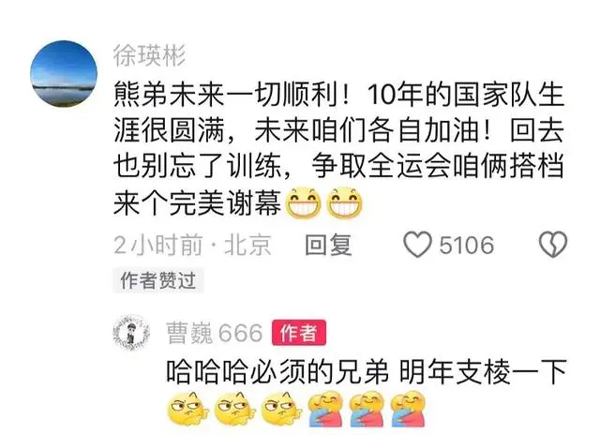600x435 pixels.
Task: Tap the first grinning emoji in the comment
Action: (304, 203)
